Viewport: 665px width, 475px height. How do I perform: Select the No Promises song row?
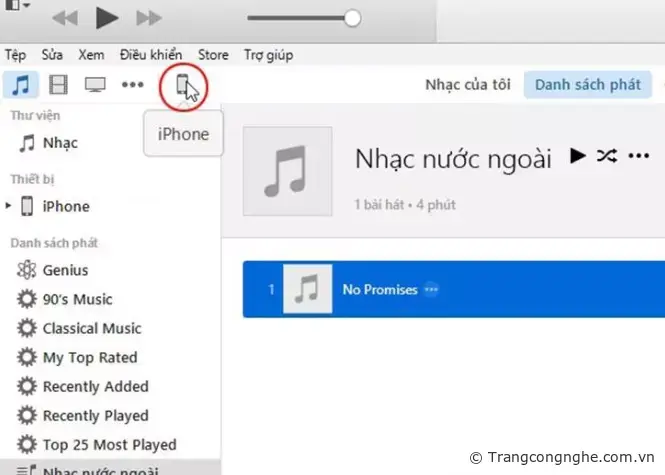pos(450,289)
